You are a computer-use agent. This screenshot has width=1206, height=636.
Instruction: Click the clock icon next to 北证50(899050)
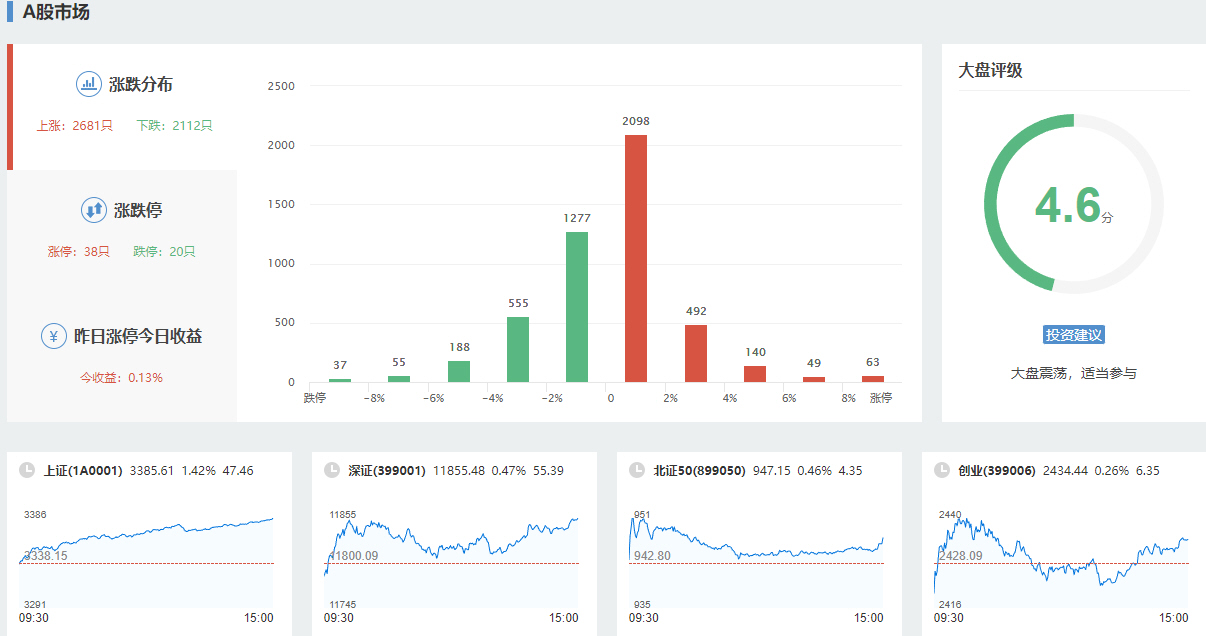tap(637, 470)
